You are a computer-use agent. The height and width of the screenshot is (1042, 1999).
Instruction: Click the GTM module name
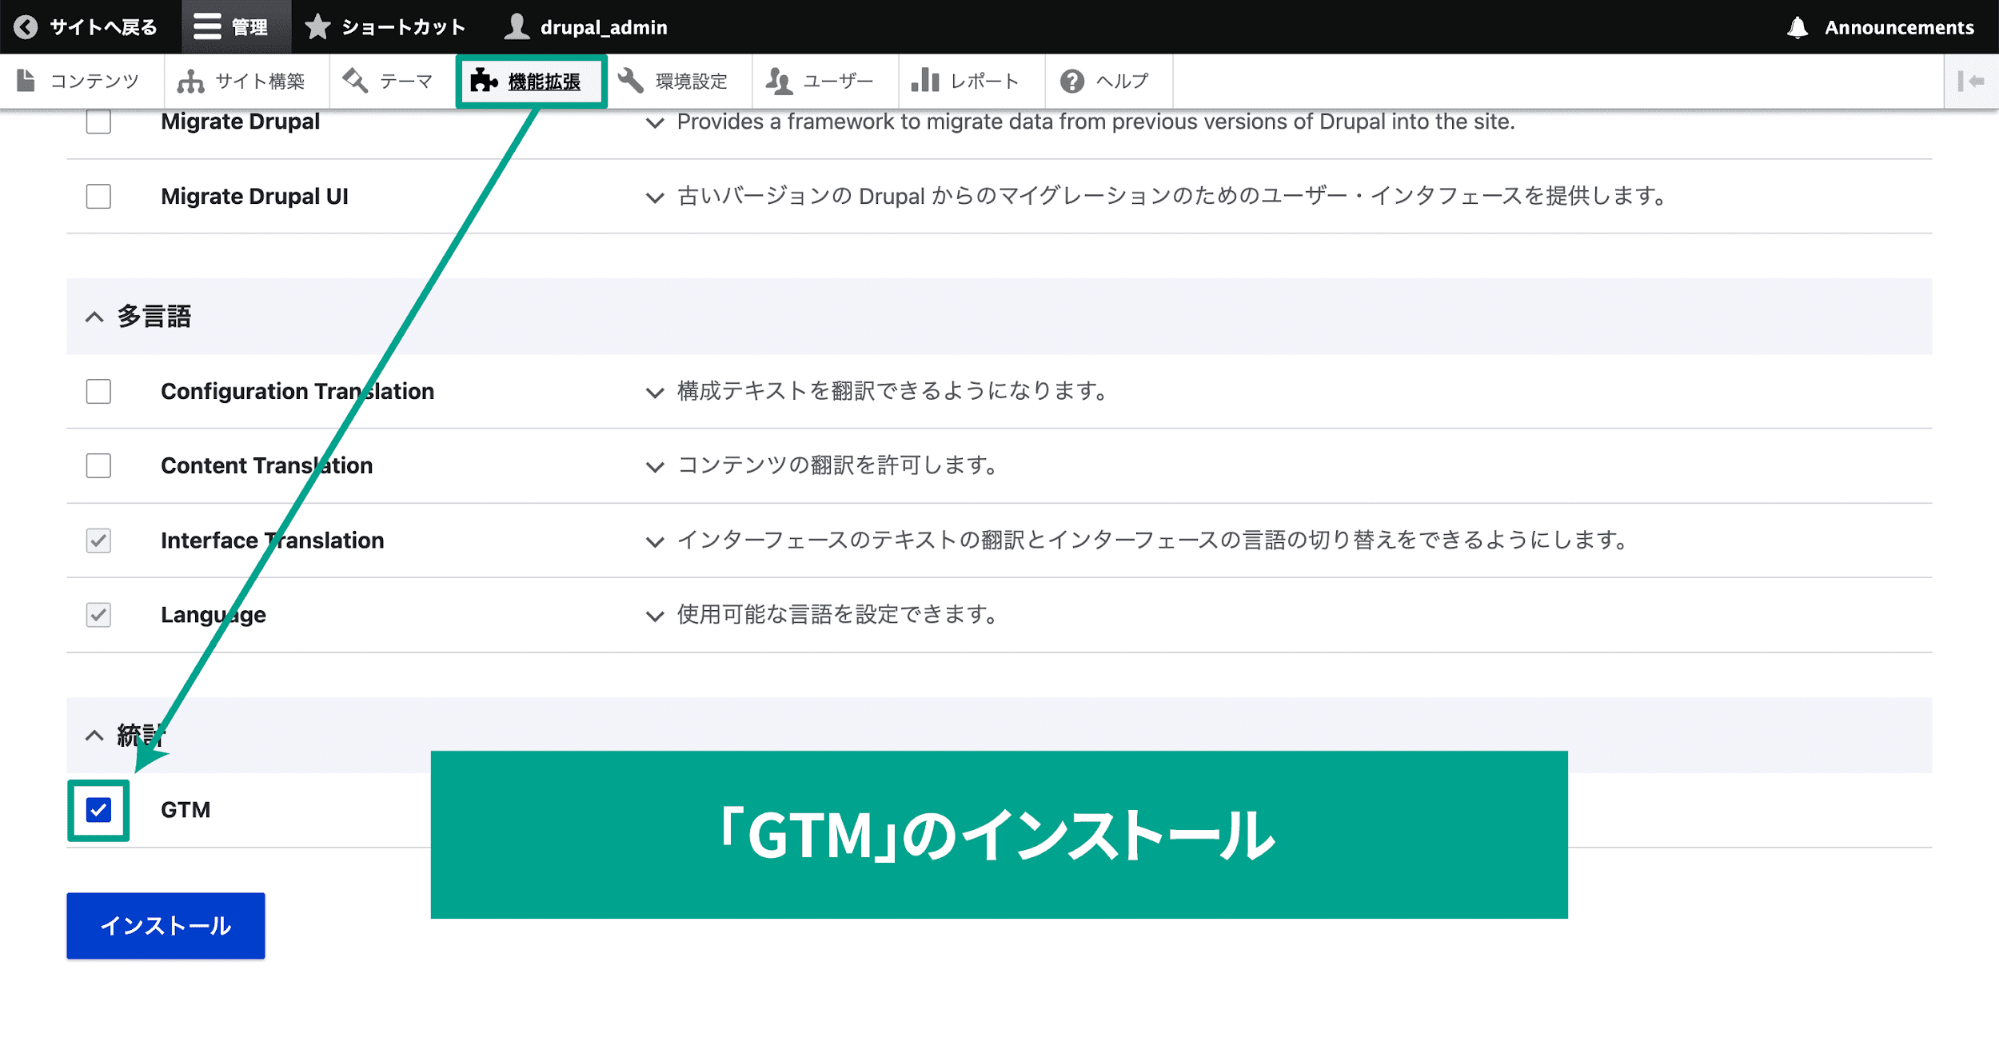point(186,810)
